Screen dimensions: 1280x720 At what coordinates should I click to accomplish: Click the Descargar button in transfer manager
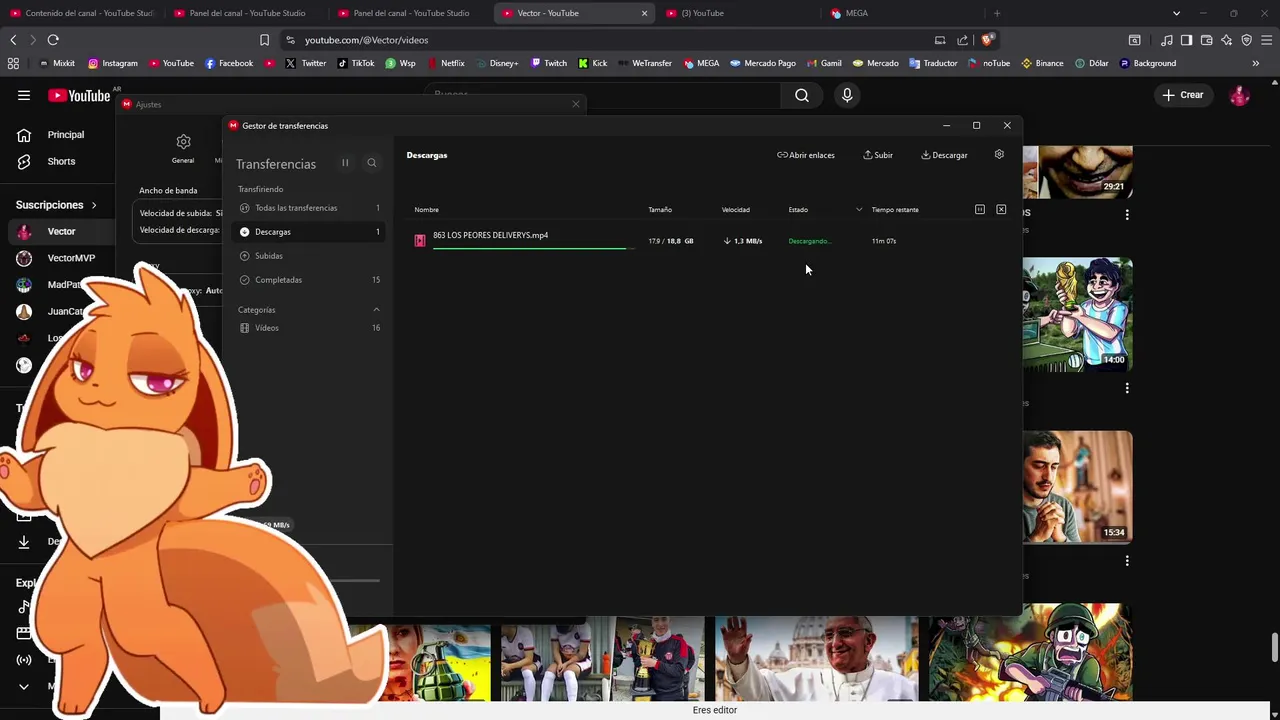pos(944,155)
